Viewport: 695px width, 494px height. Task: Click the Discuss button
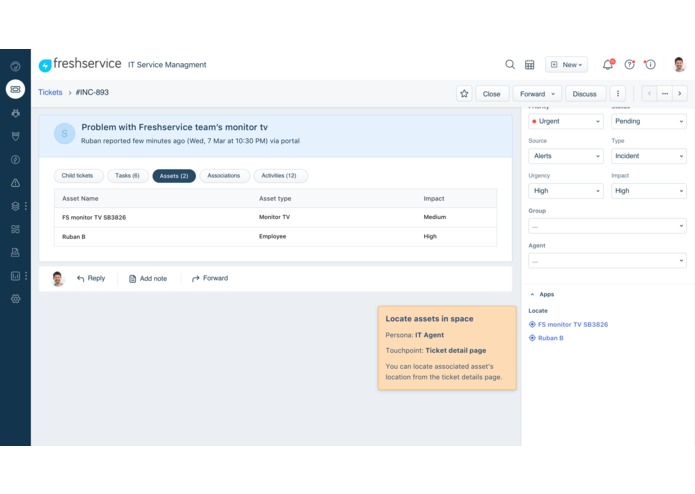coord(585,94)
